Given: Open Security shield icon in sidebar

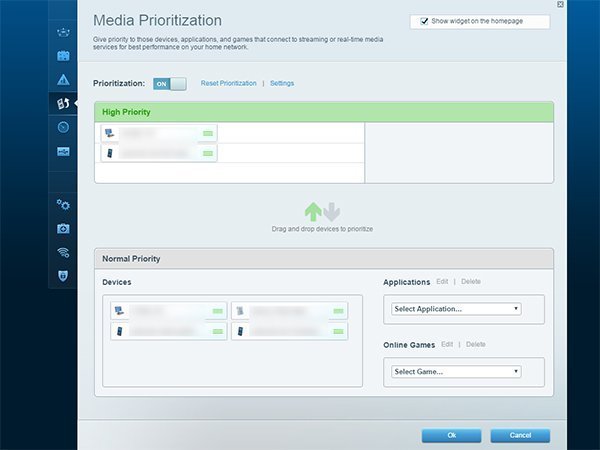Looking at the screenshot, I should point(63,276).
